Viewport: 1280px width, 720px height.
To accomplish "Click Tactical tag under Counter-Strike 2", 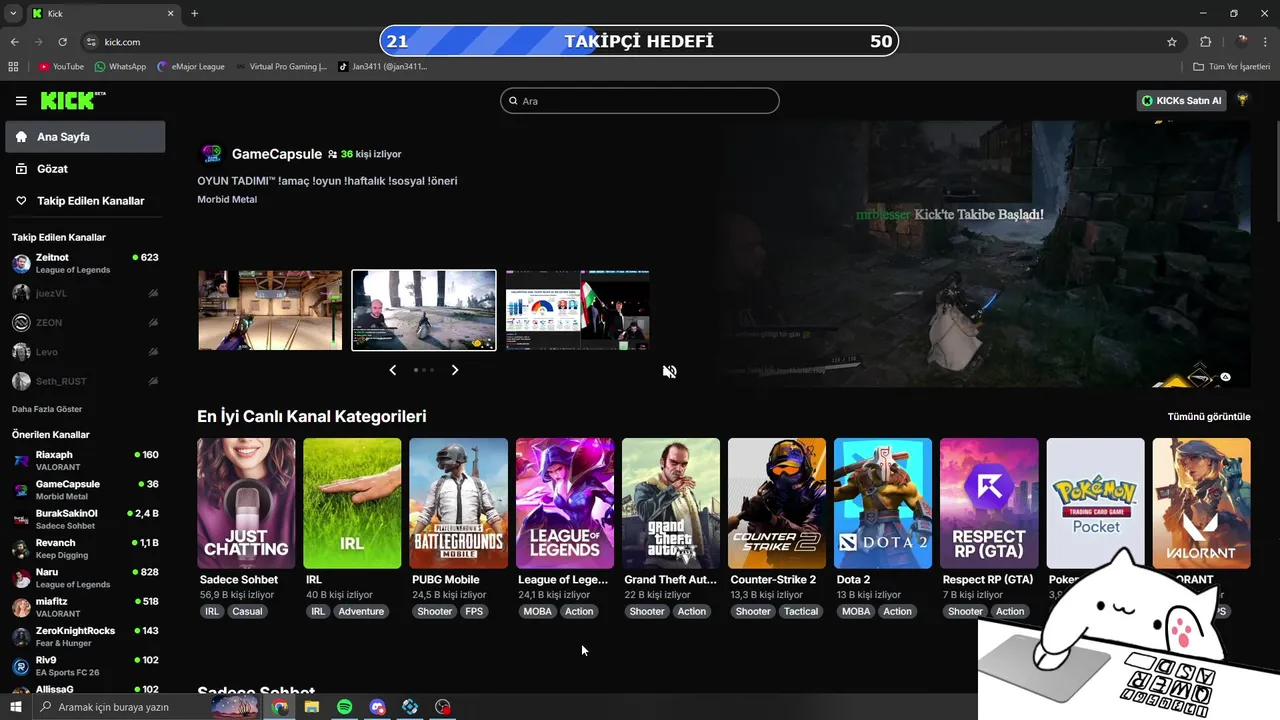I will pyautogui.click(x=801, y=611).
